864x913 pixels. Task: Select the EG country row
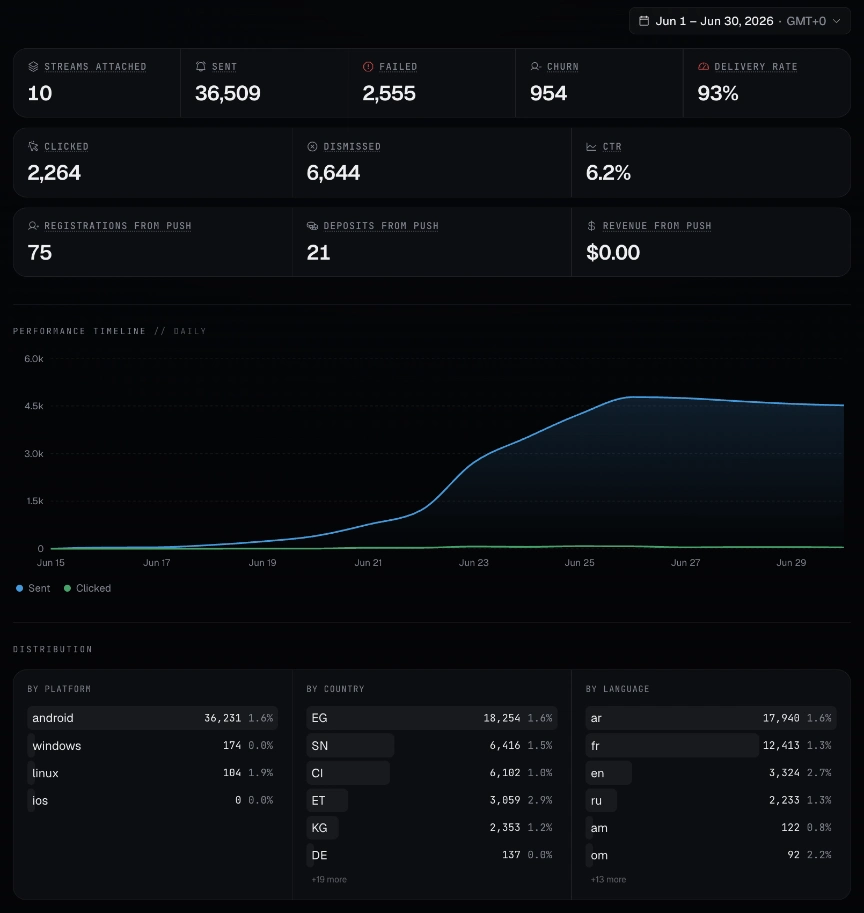pyautogui.click(x=431, y=718)
